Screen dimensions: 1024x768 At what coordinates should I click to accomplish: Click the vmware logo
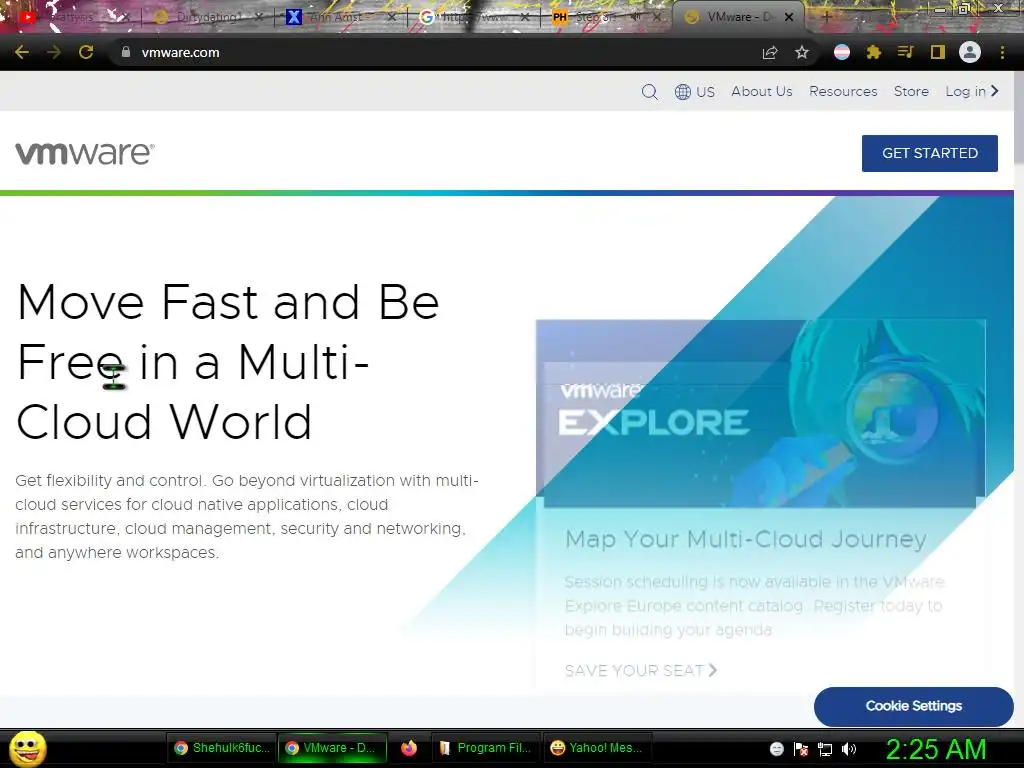pyautogui.click(x=85, y=153)
